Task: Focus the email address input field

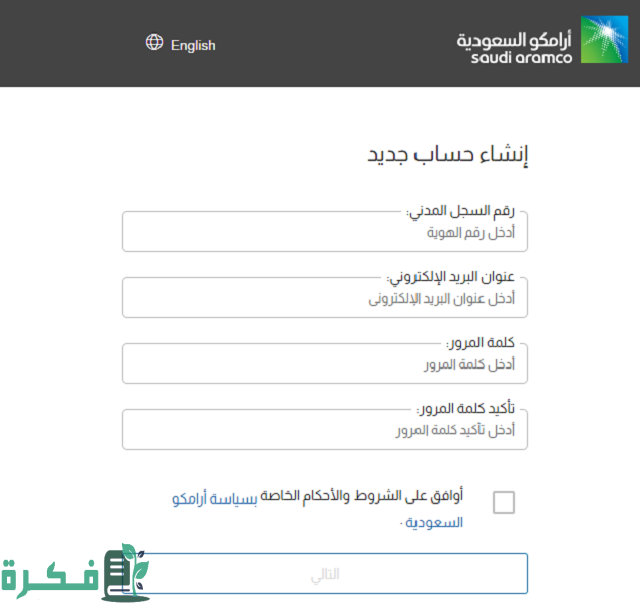Action: [324, 298]
